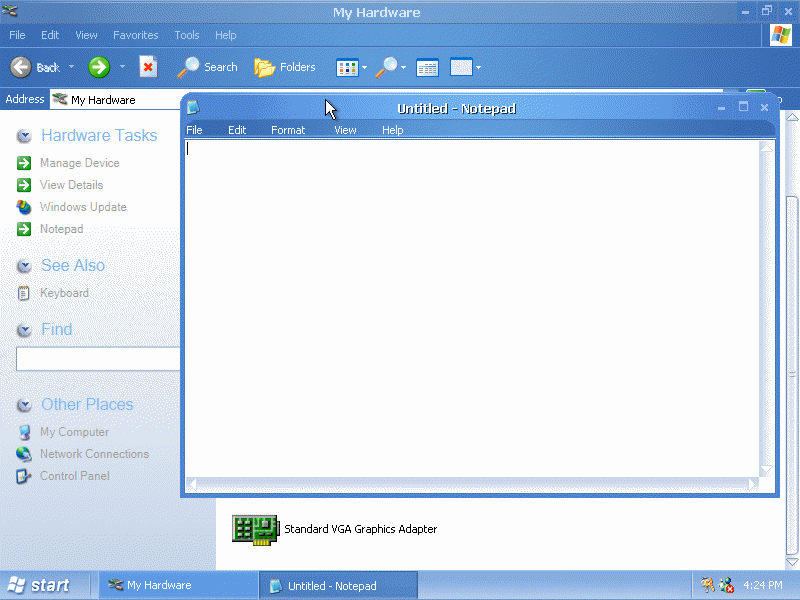
Task: Select the Standard VGA Graphics Adapter card icon
Action: (256, 530)
